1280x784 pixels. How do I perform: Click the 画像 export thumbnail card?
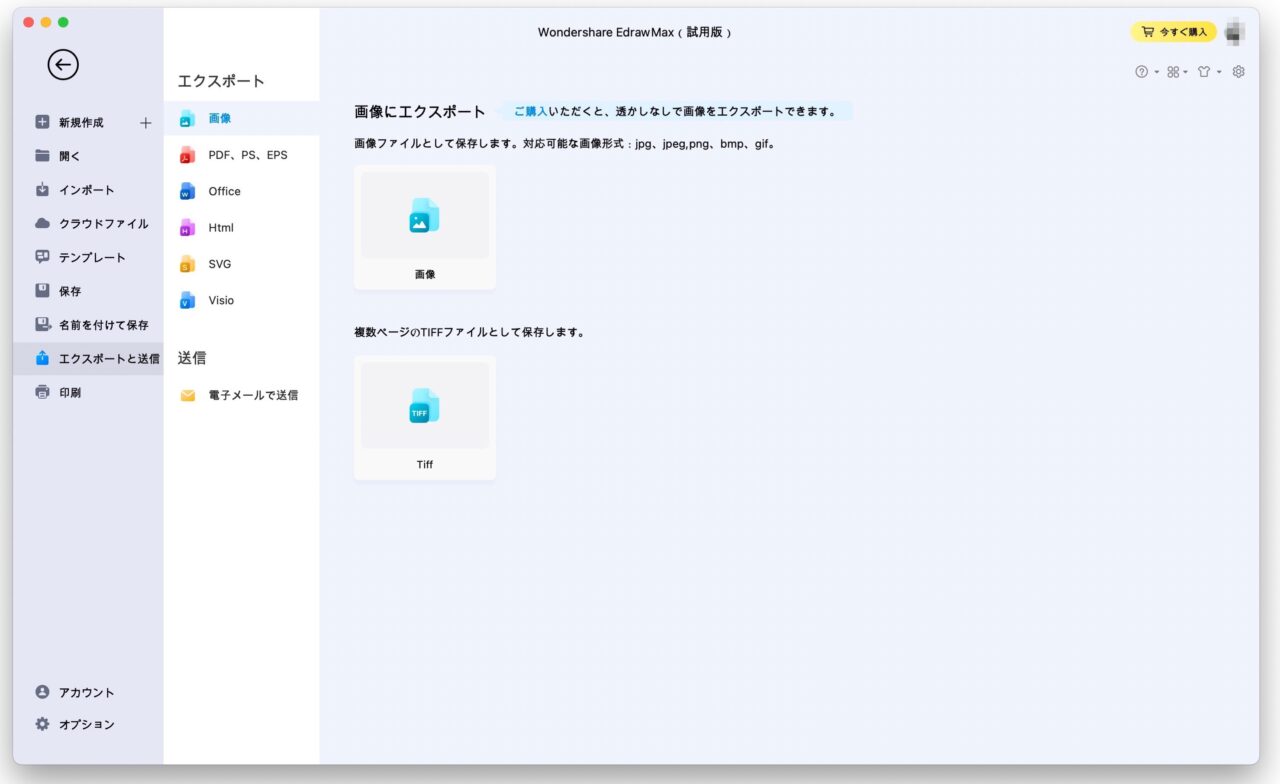[424, 226]
